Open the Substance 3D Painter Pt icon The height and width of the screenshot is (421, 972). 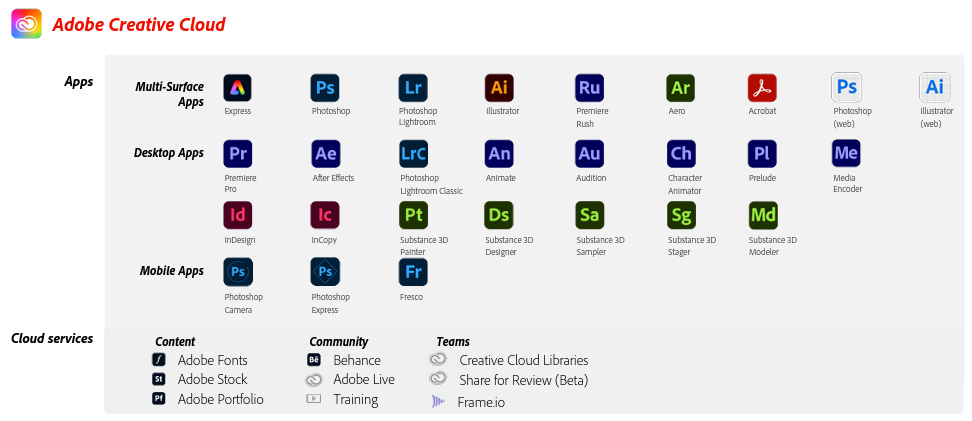413,216
